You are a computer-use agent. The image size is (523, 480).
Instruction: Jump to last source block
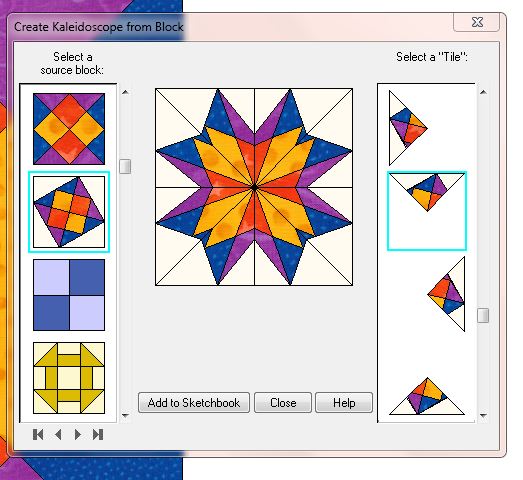point(98,434)
